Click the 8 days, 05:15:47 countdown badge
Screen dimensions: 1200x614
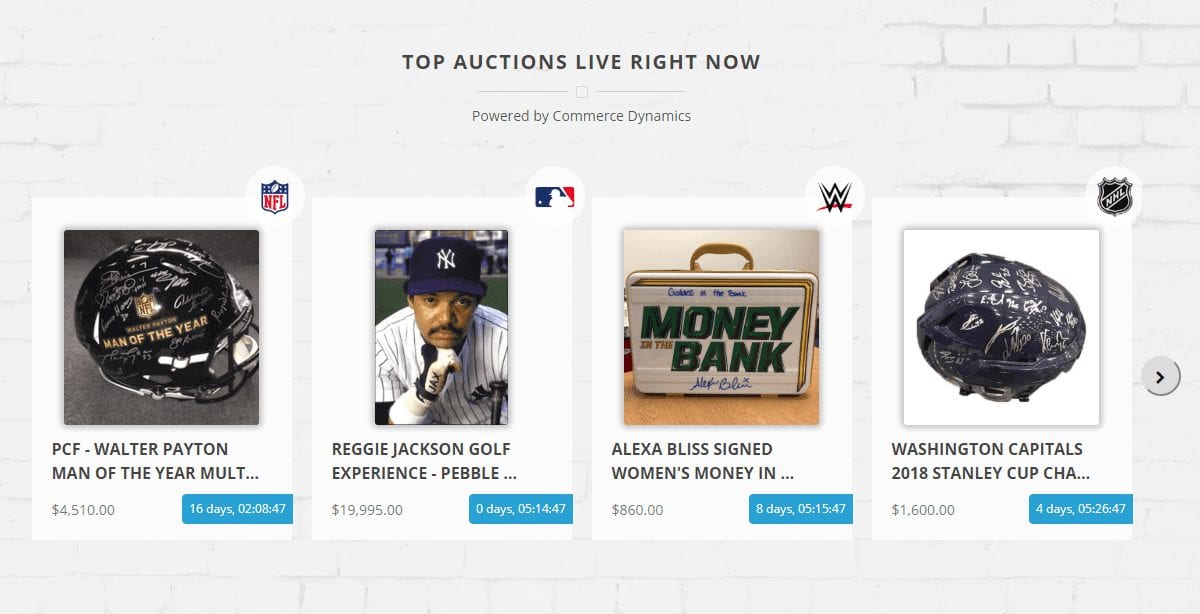pos(801,508)
